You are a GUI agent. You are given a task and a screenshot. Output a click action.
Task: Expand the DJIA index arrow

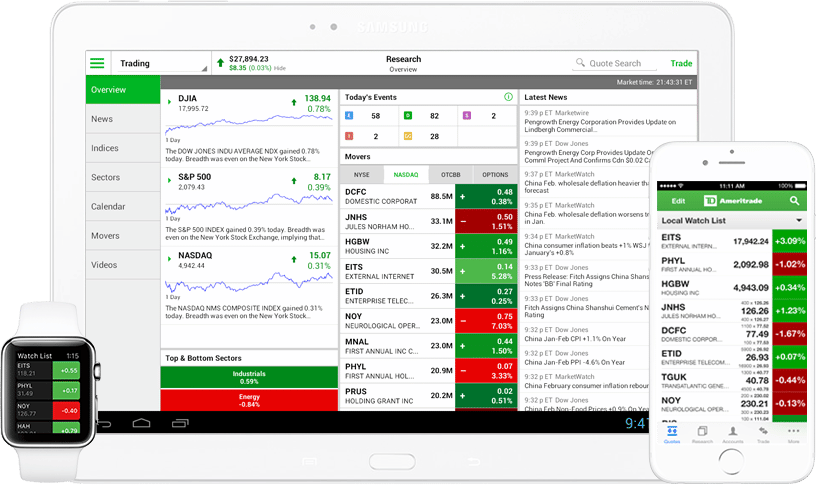click(x=169, y=102)
